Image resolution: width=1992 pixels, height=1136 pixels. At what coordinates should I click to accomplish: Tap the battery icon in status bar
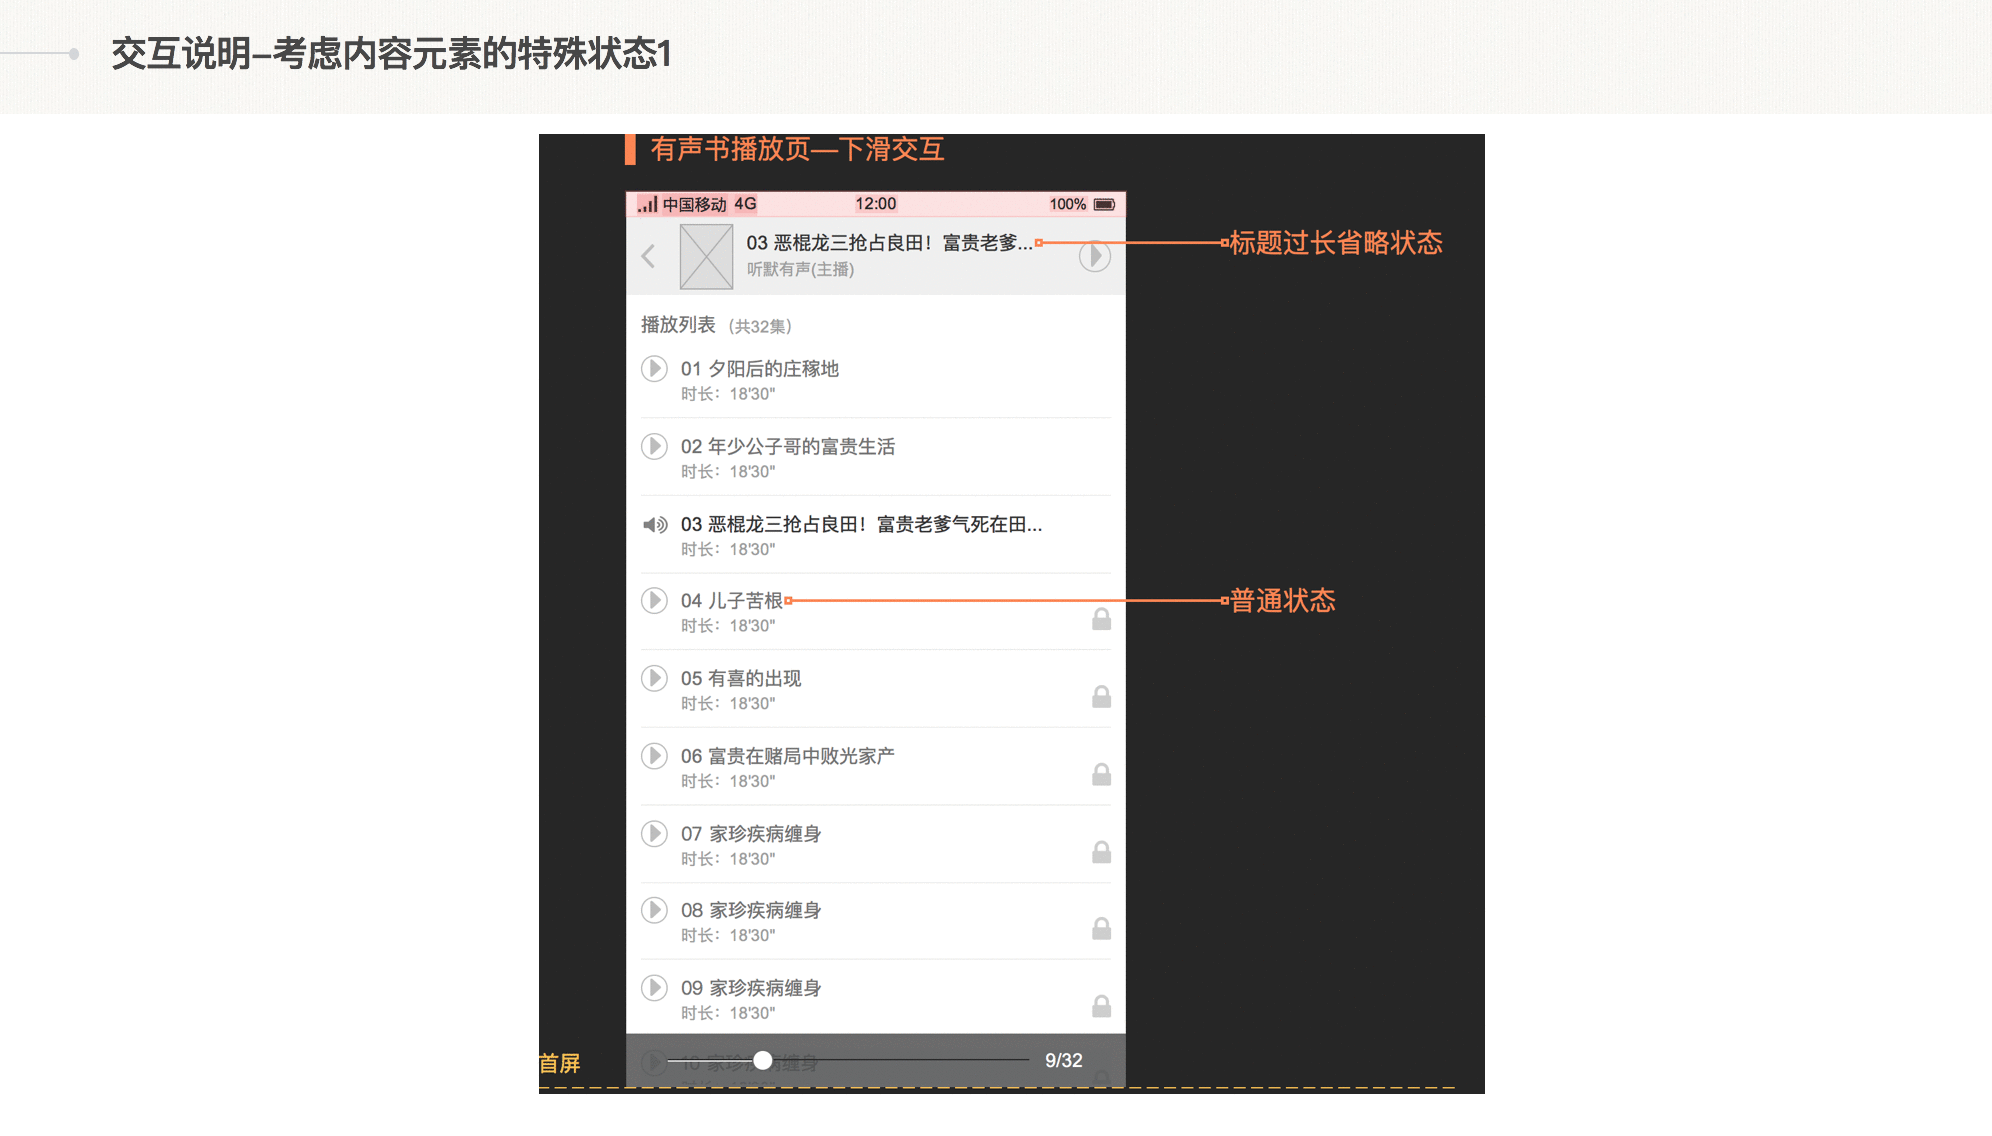point(1104,204)
